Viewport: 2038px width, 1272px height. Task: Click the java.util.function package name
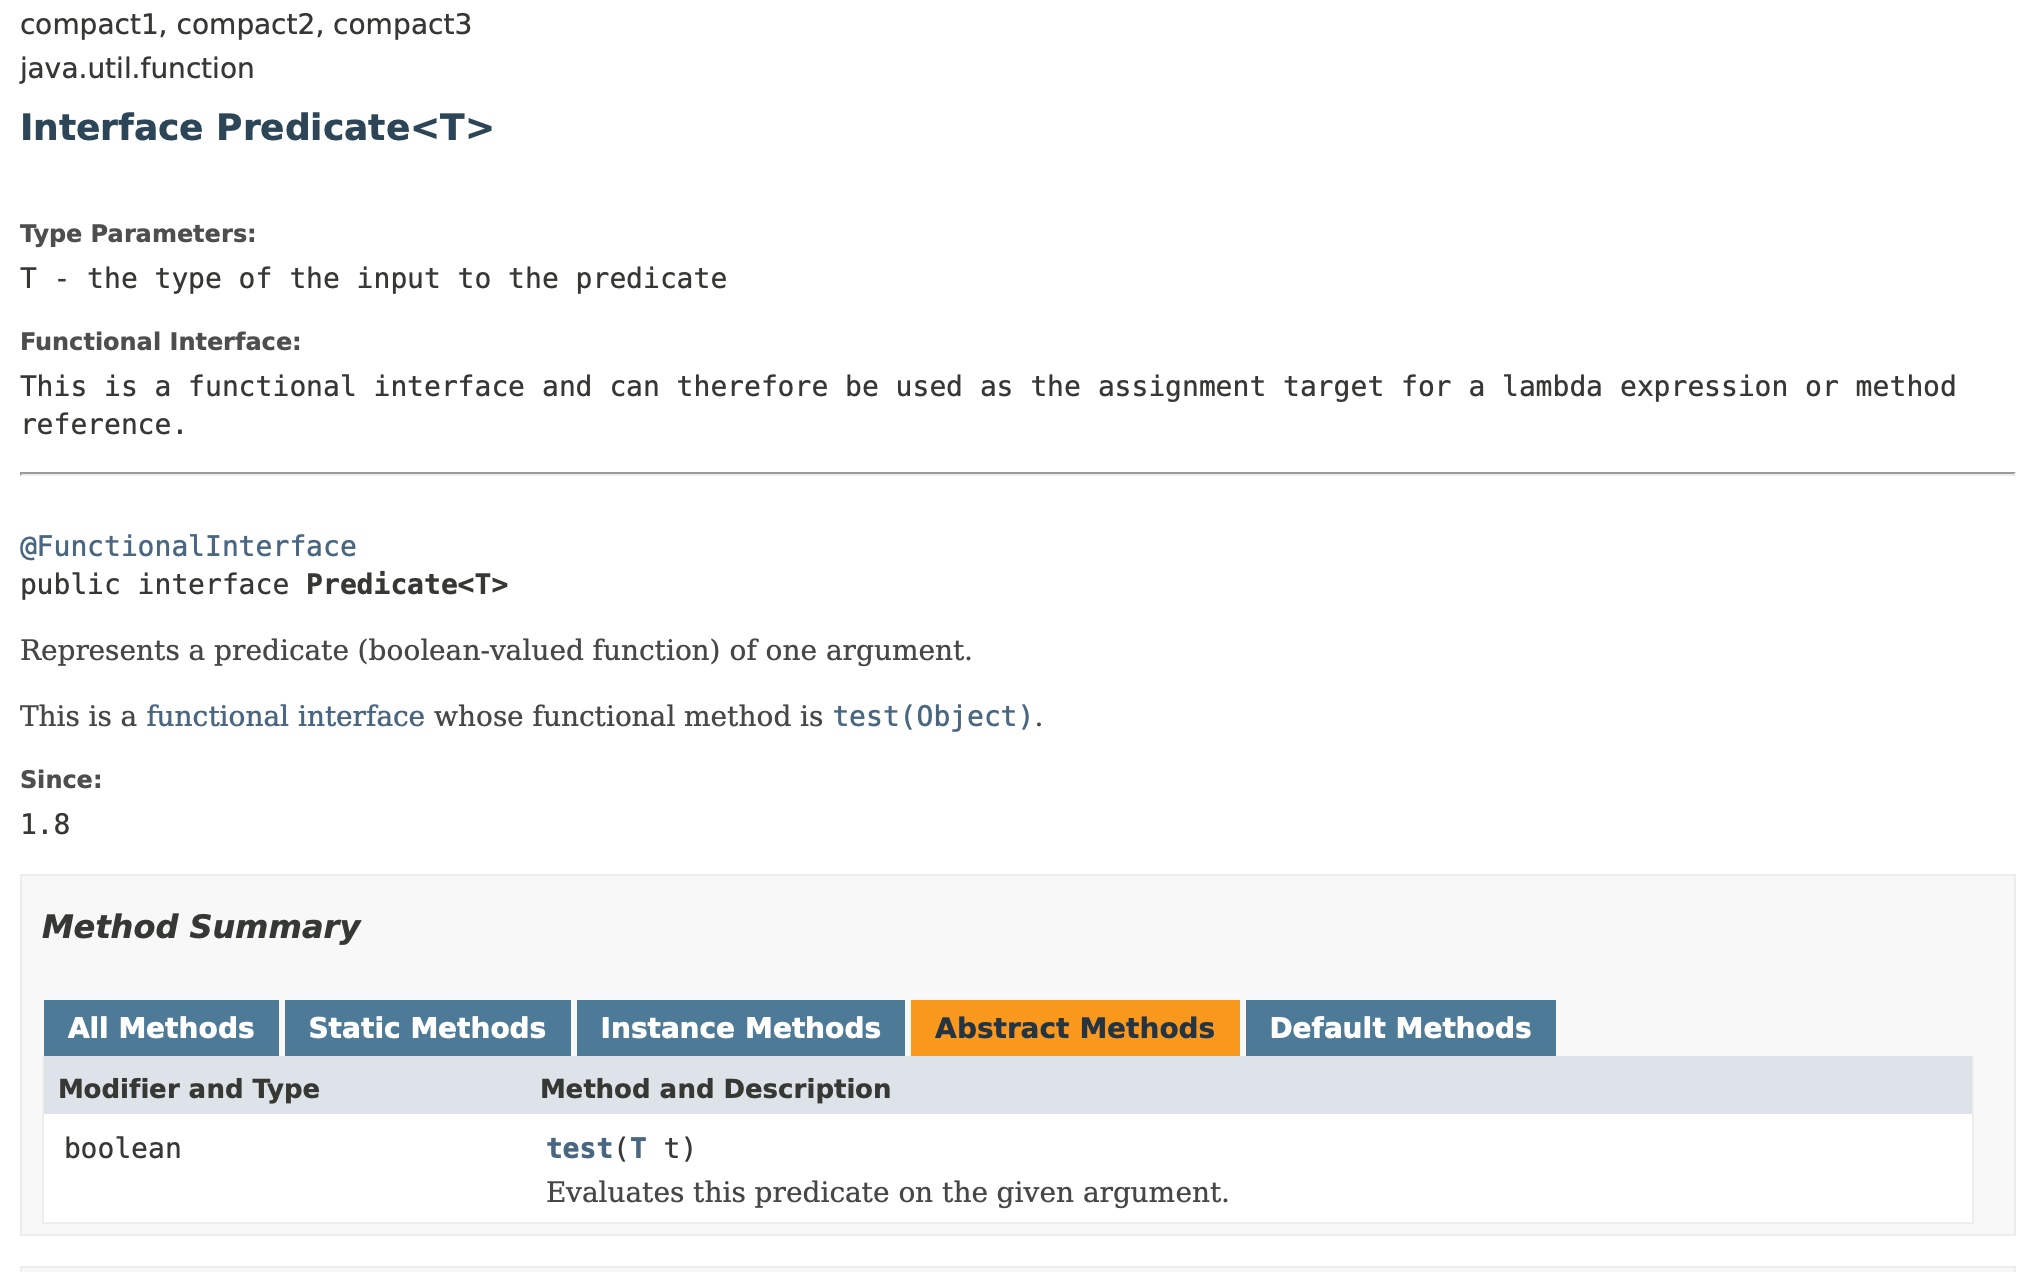(137, 68)
